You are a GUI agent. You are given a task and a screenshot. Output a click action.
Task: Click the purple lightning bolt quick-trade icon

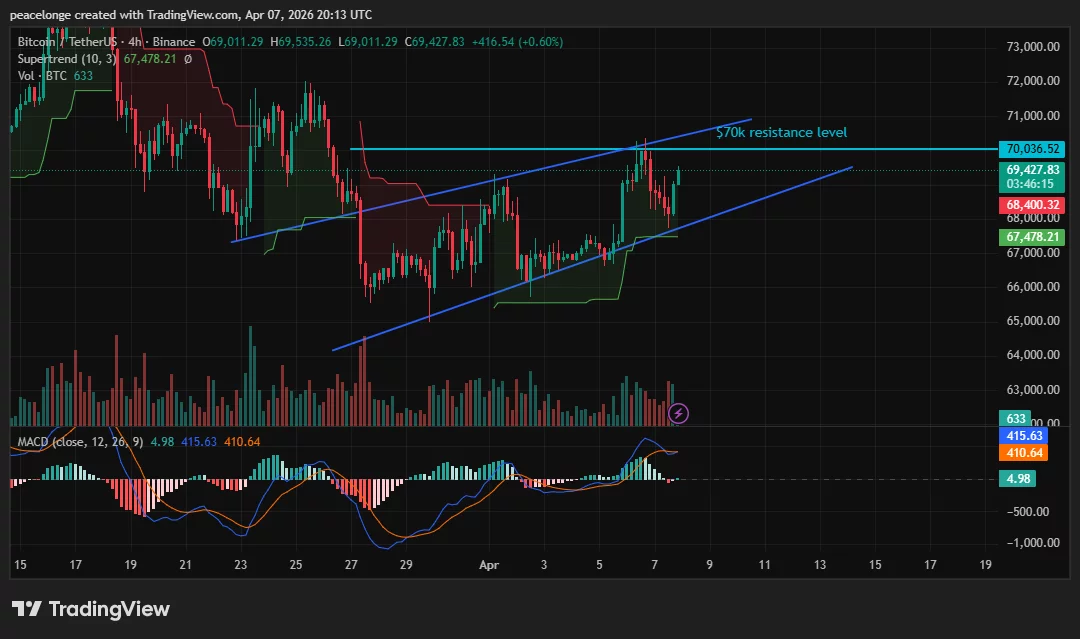tap(678, 413)
